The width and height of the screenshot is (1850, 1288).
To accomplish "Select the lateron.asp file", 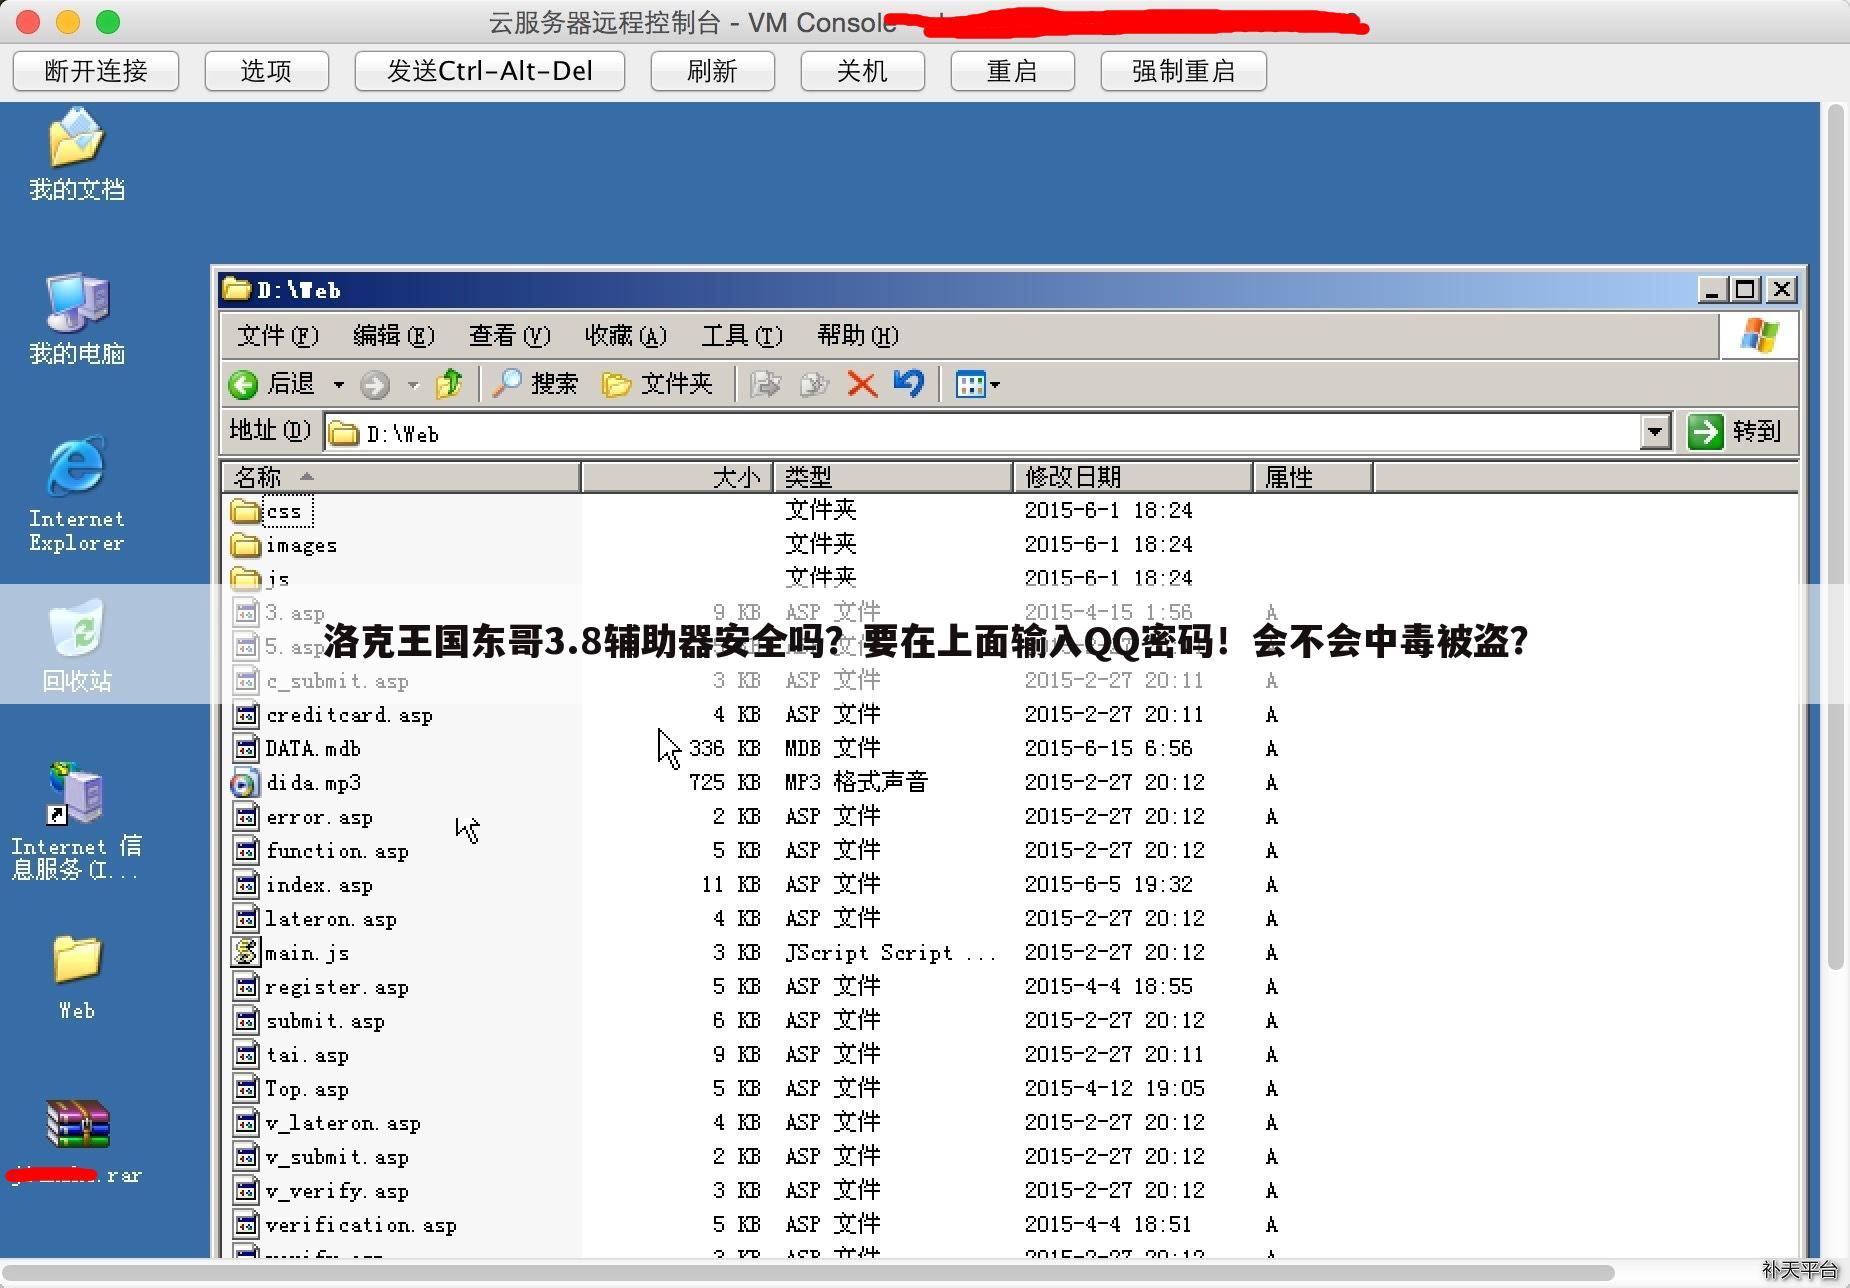I will [315, 919].
